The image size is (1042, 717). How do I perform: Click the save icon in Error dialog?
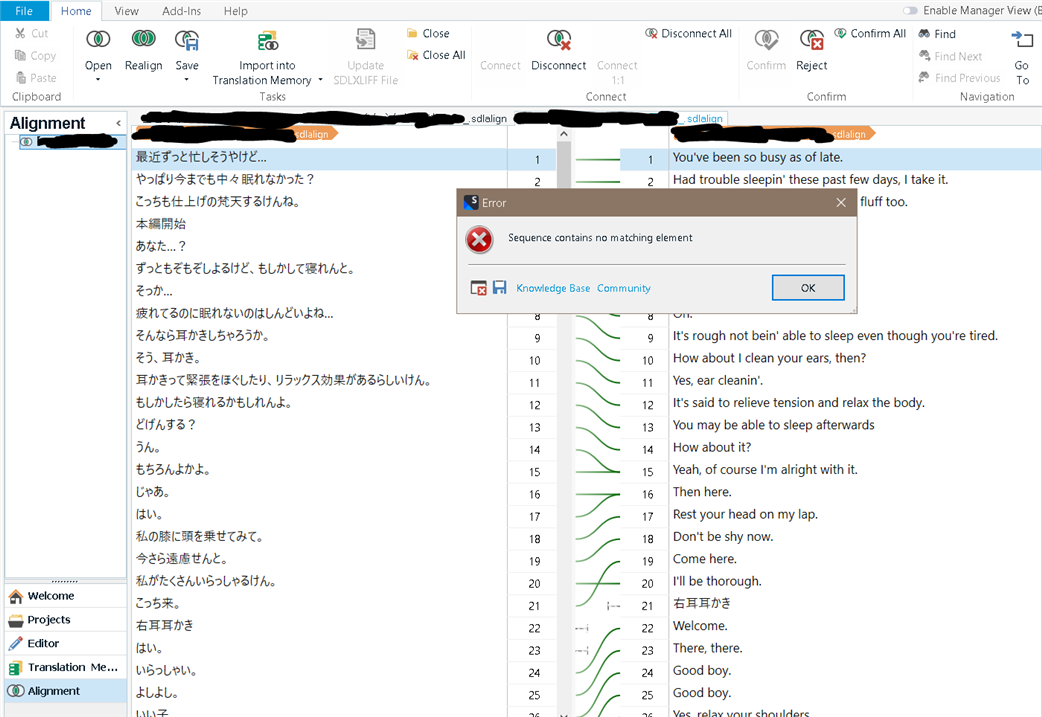point(499,288)
